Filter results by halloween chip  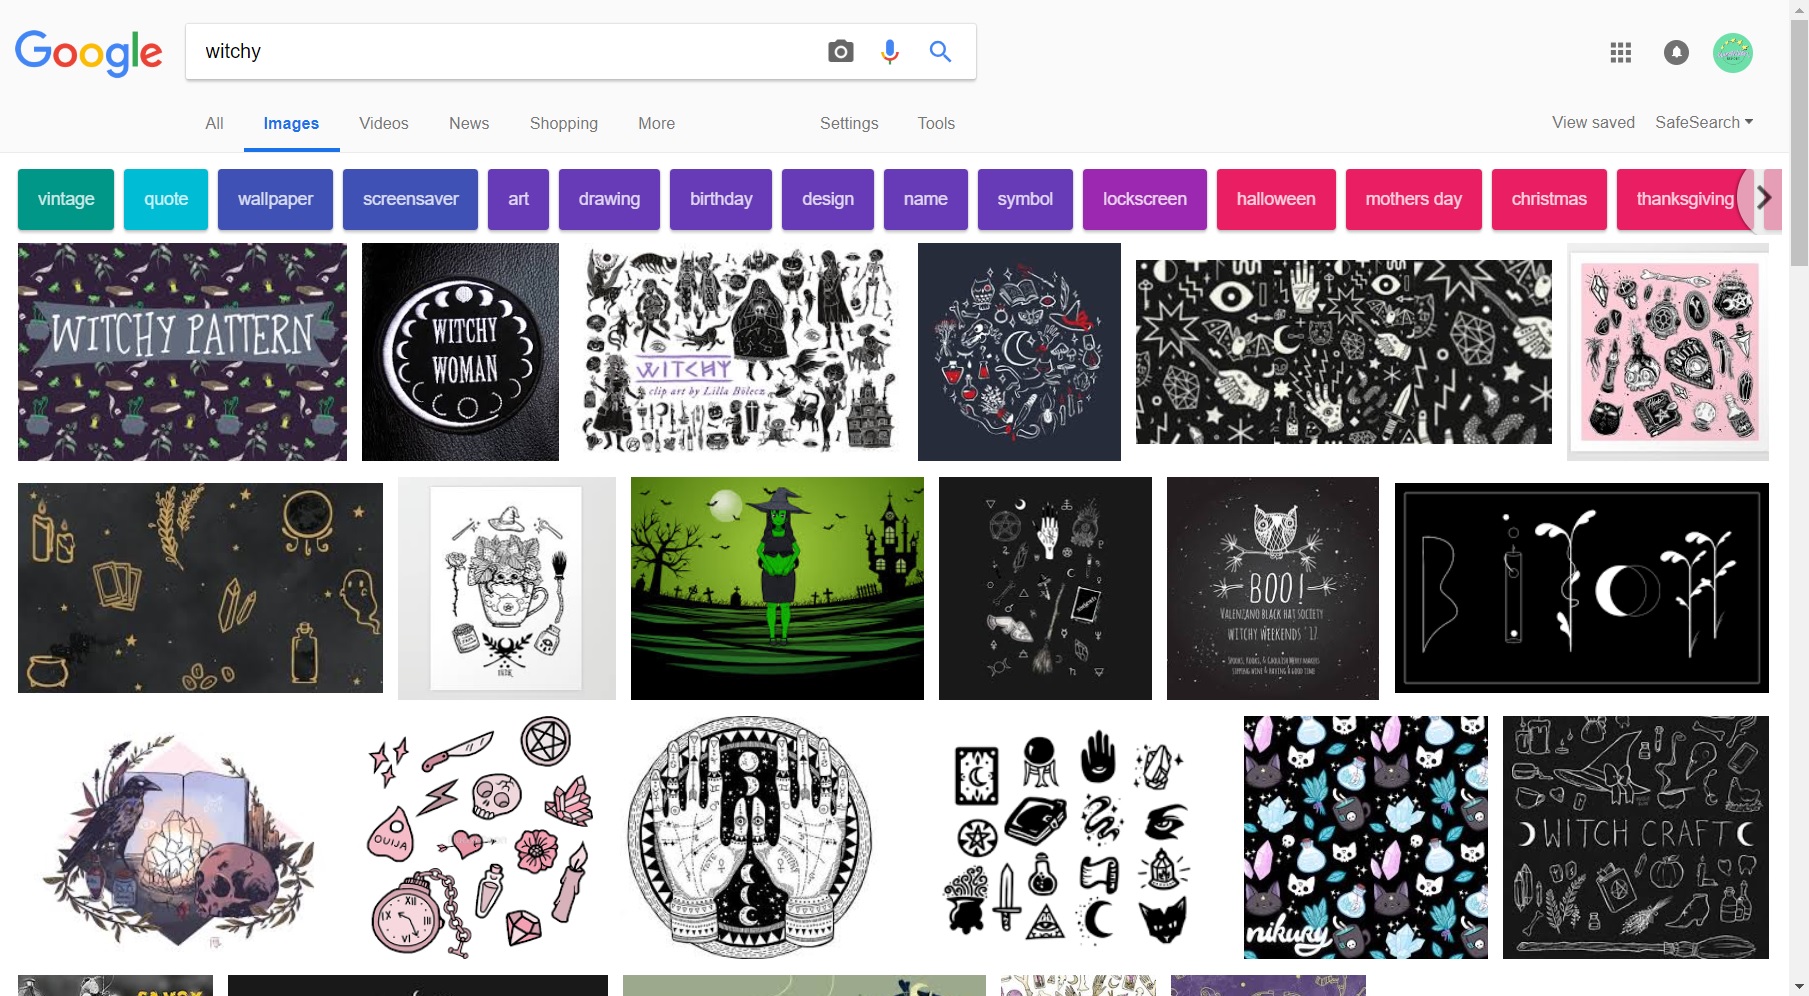[1275, 199]
